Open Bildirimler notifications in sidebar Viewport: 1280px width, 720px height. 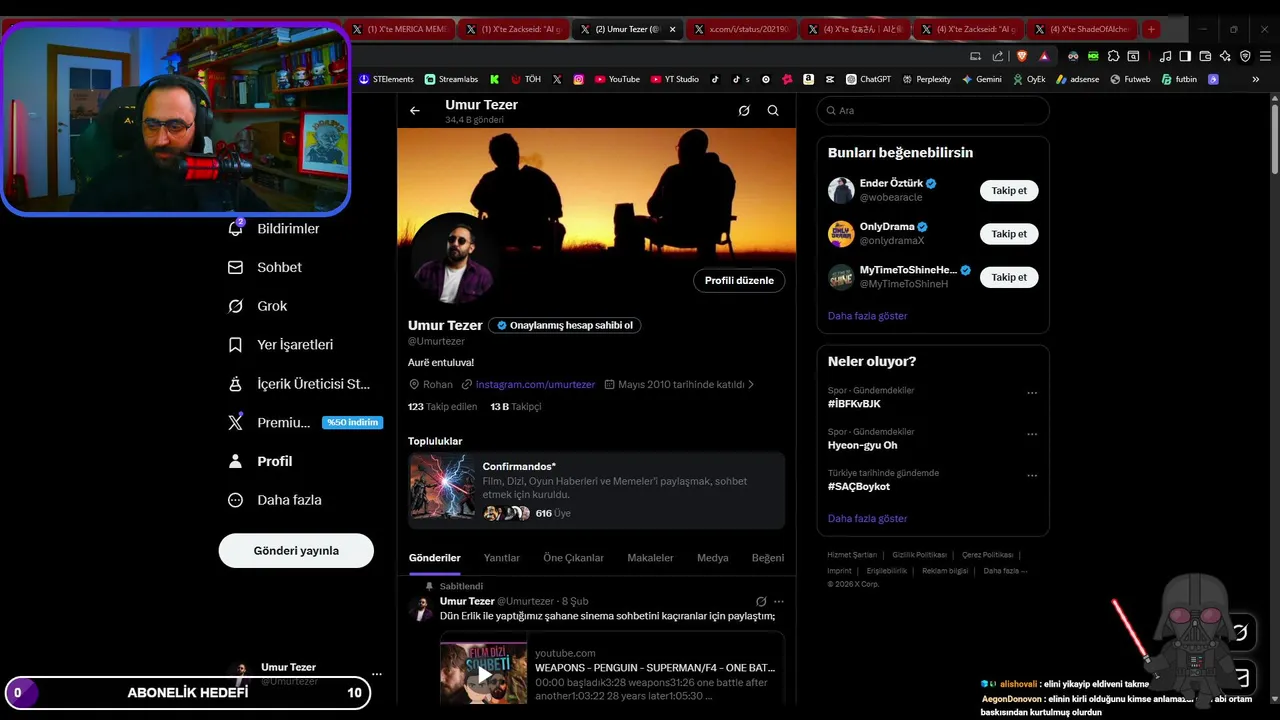(274, 229)
